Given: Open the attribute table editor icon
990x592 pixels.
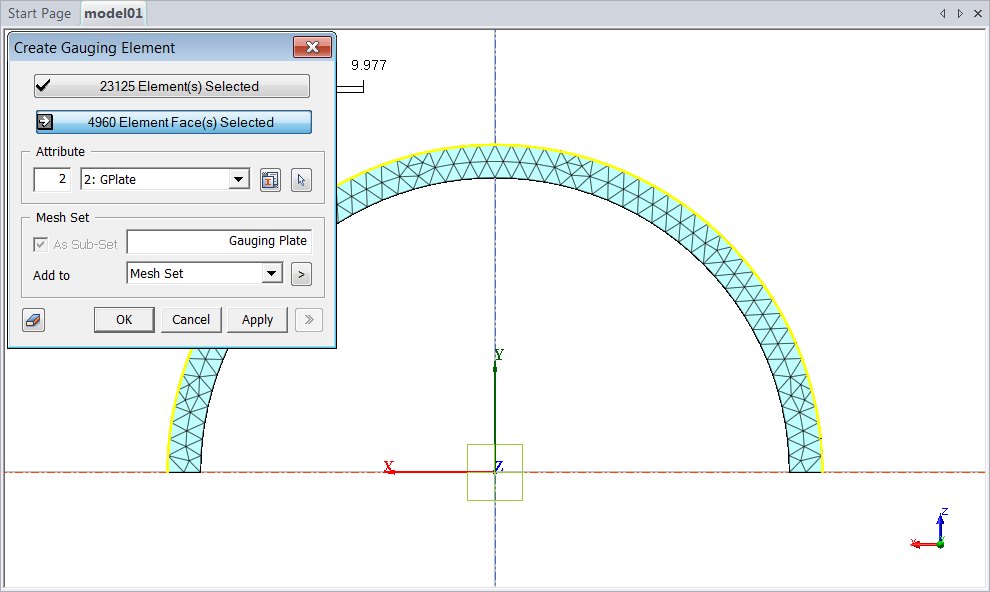Looking at the screenshot, I should (x=270, y=180).
